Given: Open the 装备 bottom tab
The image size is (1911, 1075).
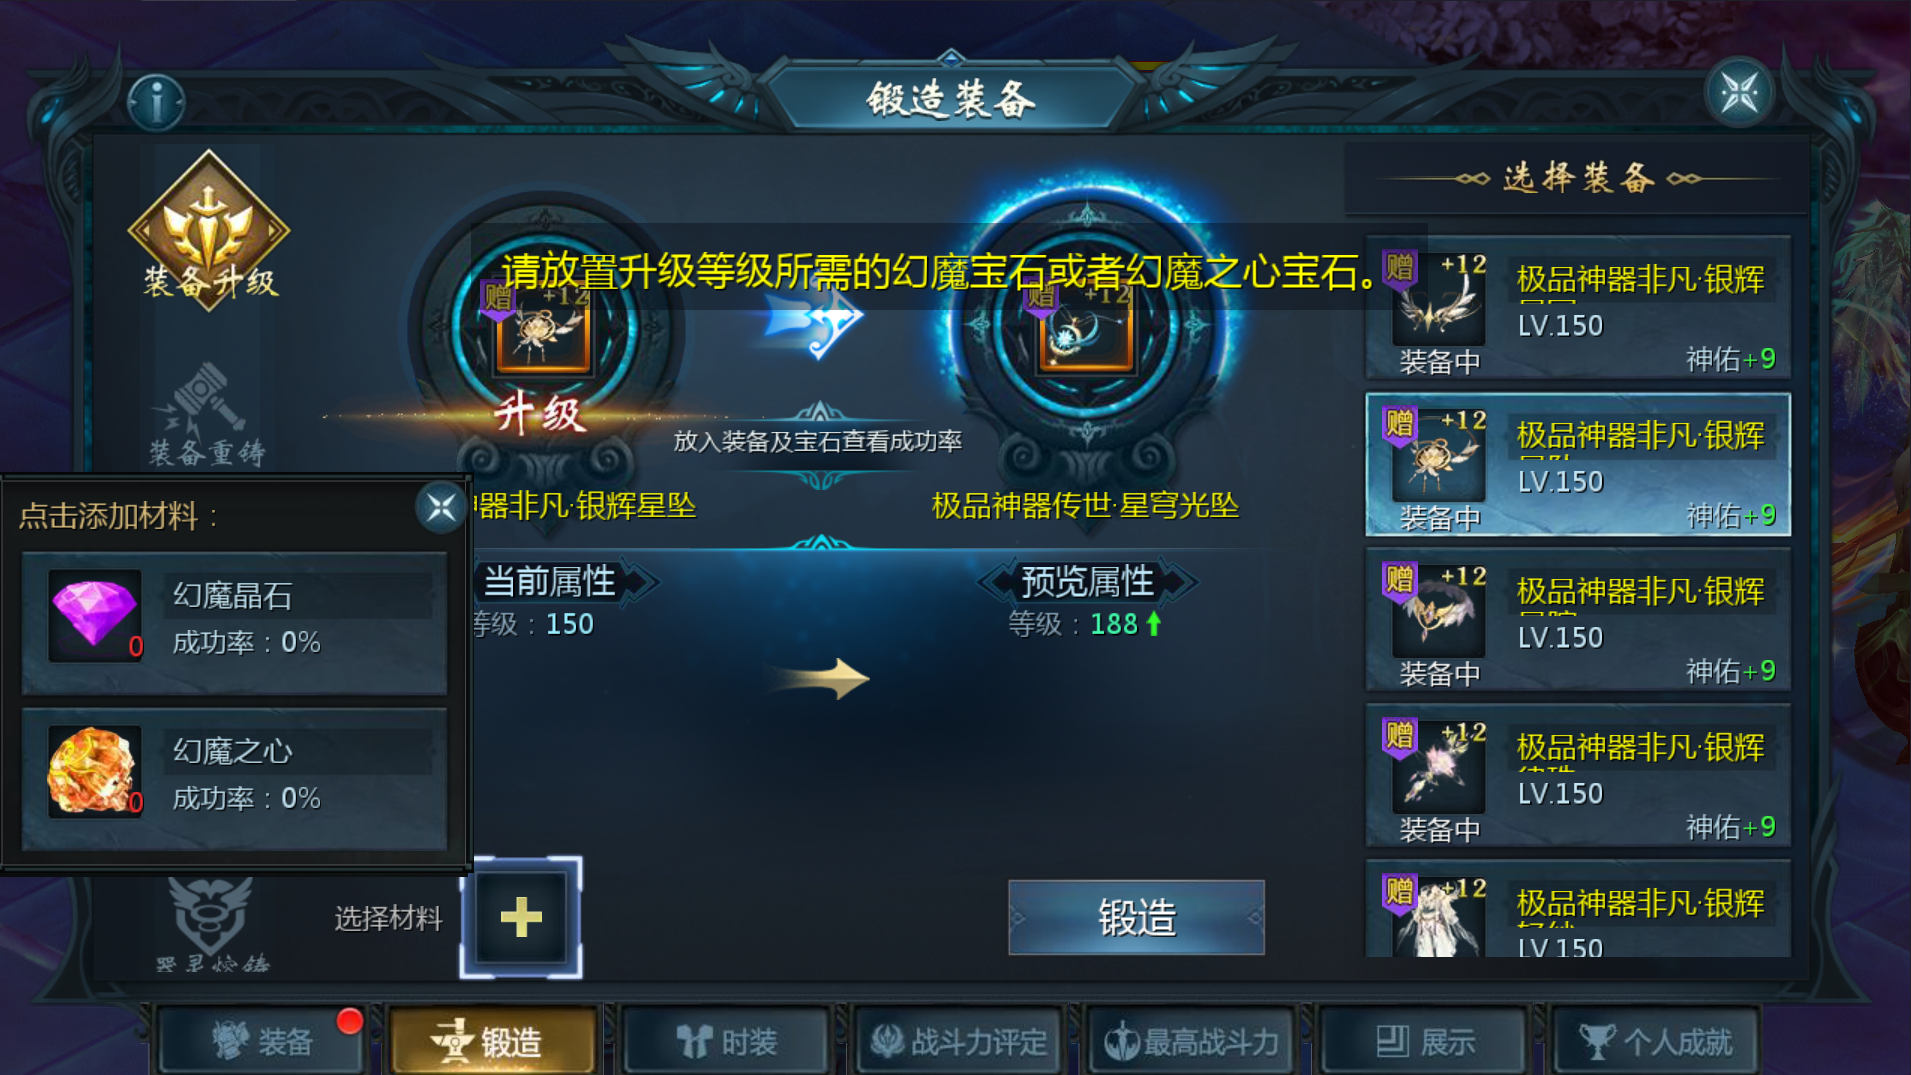Looking at the screenshot, I should 263,1041.
